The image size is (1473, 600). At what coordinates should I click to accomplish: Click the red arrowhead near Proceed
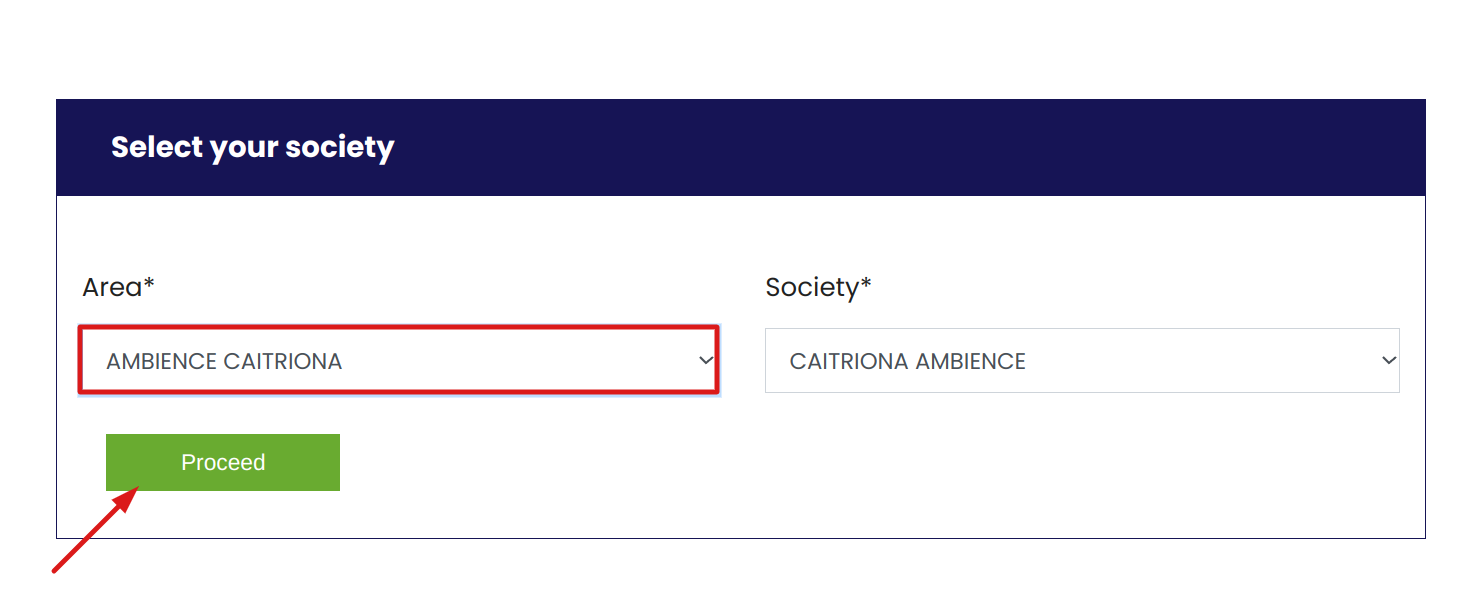[x=128, y=497]
